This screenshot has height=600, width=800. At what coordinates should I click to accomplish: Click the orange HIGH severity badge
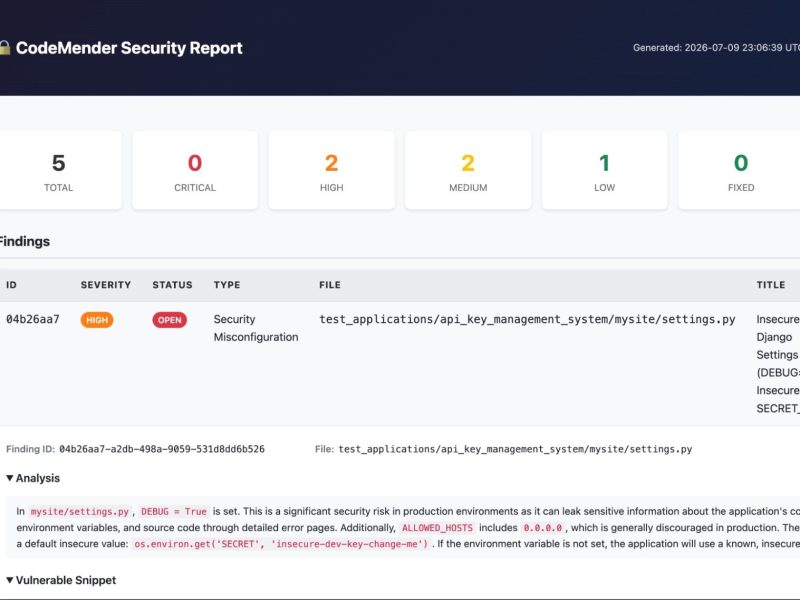[x=97, y=320]
